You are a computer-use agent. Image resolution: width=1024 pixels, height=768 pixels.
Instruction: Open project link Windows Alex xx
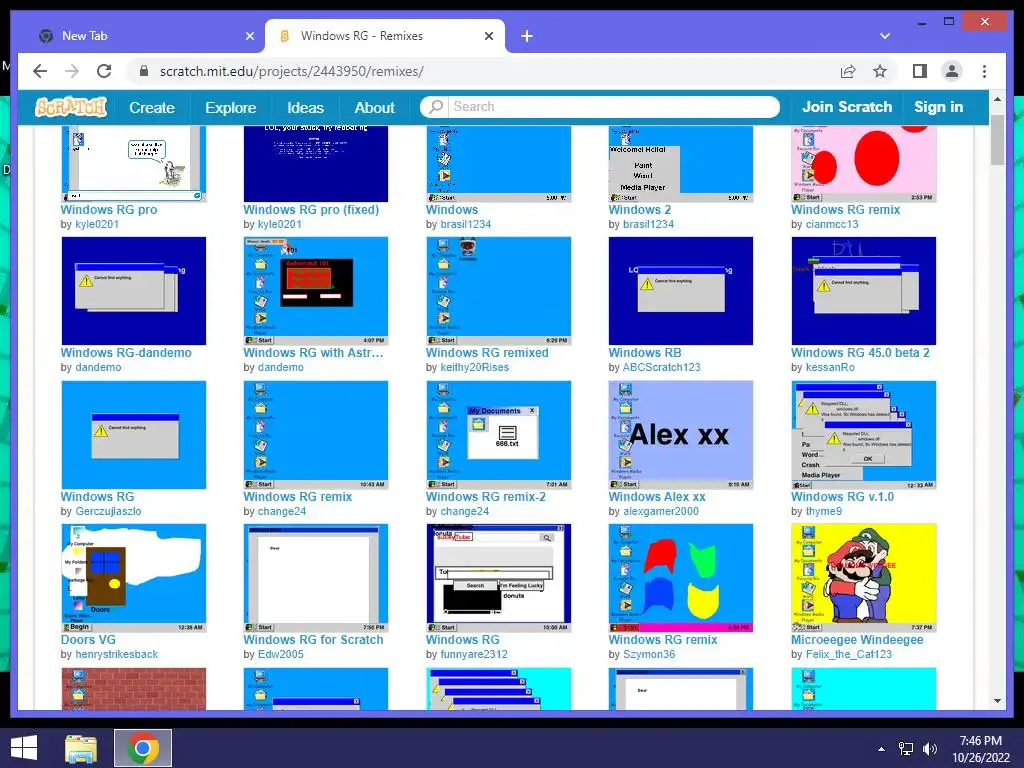point(657,497)
